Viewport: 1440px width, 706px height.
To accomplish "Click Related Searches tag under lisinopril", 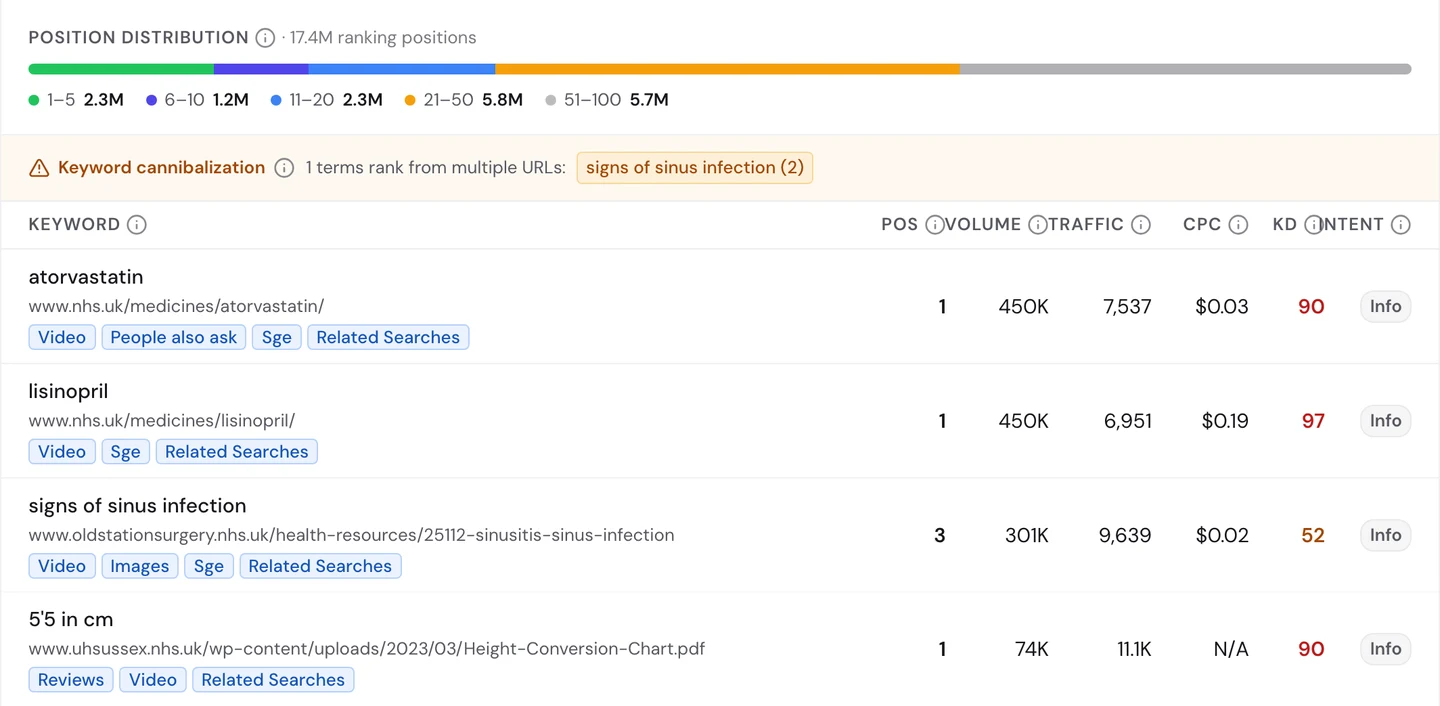I will pyautogui.click(x=236, y=452).
